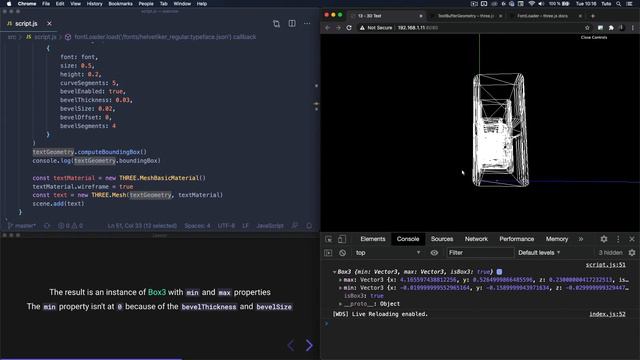Viewport: 640px width, 360px height.
Task: Expand the min: Vector3 property
Action: pos(340,288)
